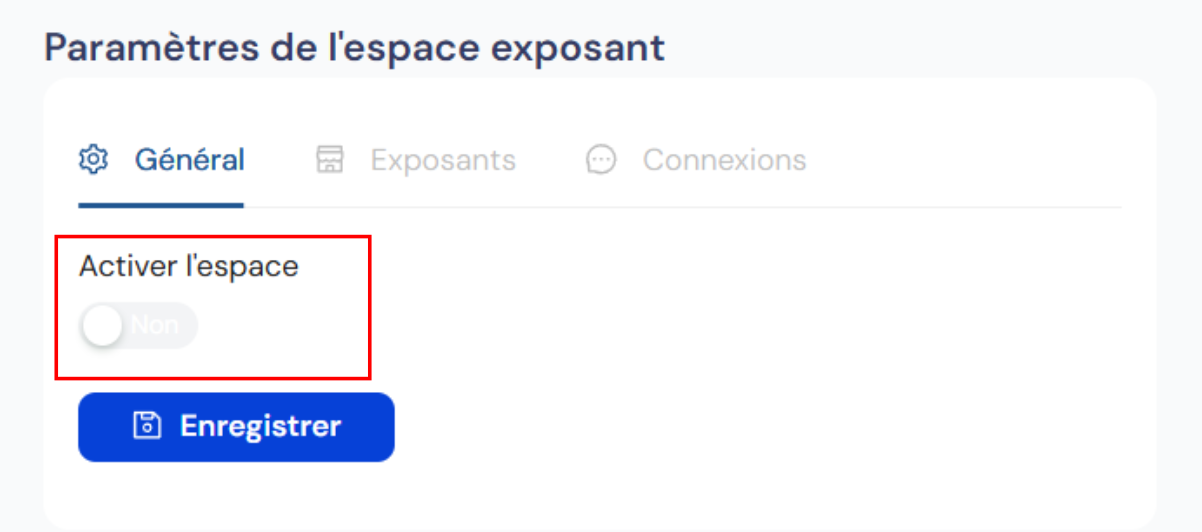The image size is (1202, 532).
Task: Save settings with the Enregistrer button
Action: (x=236, y=427)
